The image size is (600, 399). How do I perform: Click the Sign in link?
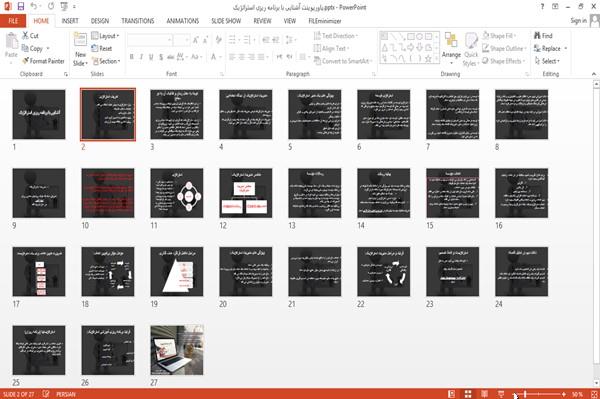pyautogui.click(x=578, y=21)
